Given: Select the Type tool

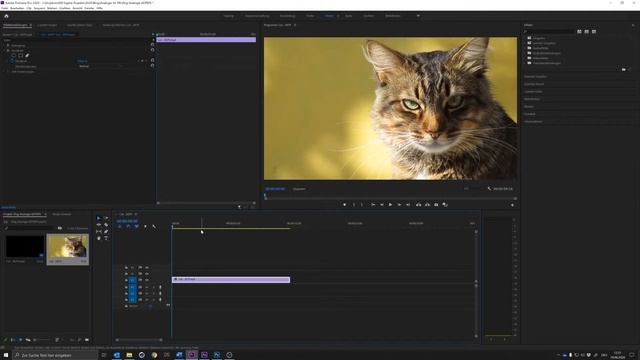Looking at the screenshot, I should click(x=106, y=238).
